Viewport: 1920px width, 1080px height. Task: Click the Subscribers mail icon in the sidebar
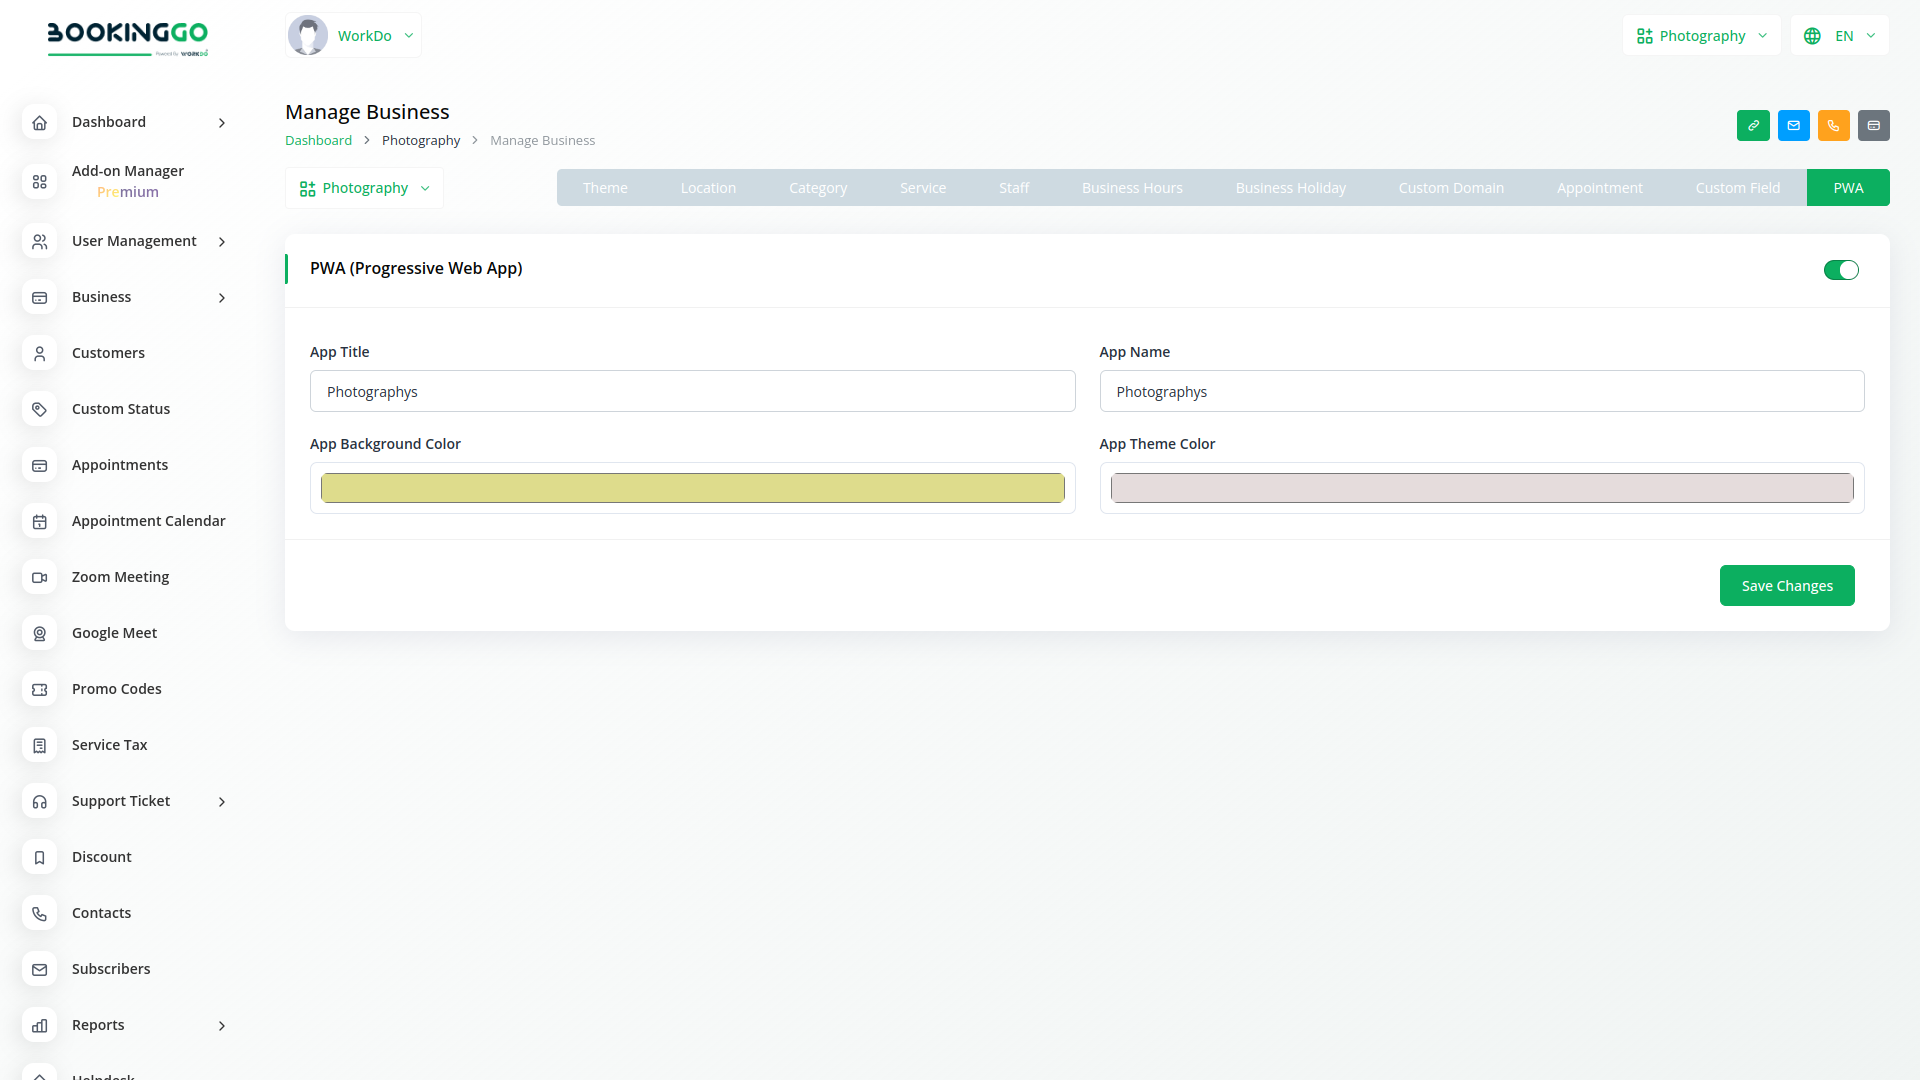tap(40, 969)
